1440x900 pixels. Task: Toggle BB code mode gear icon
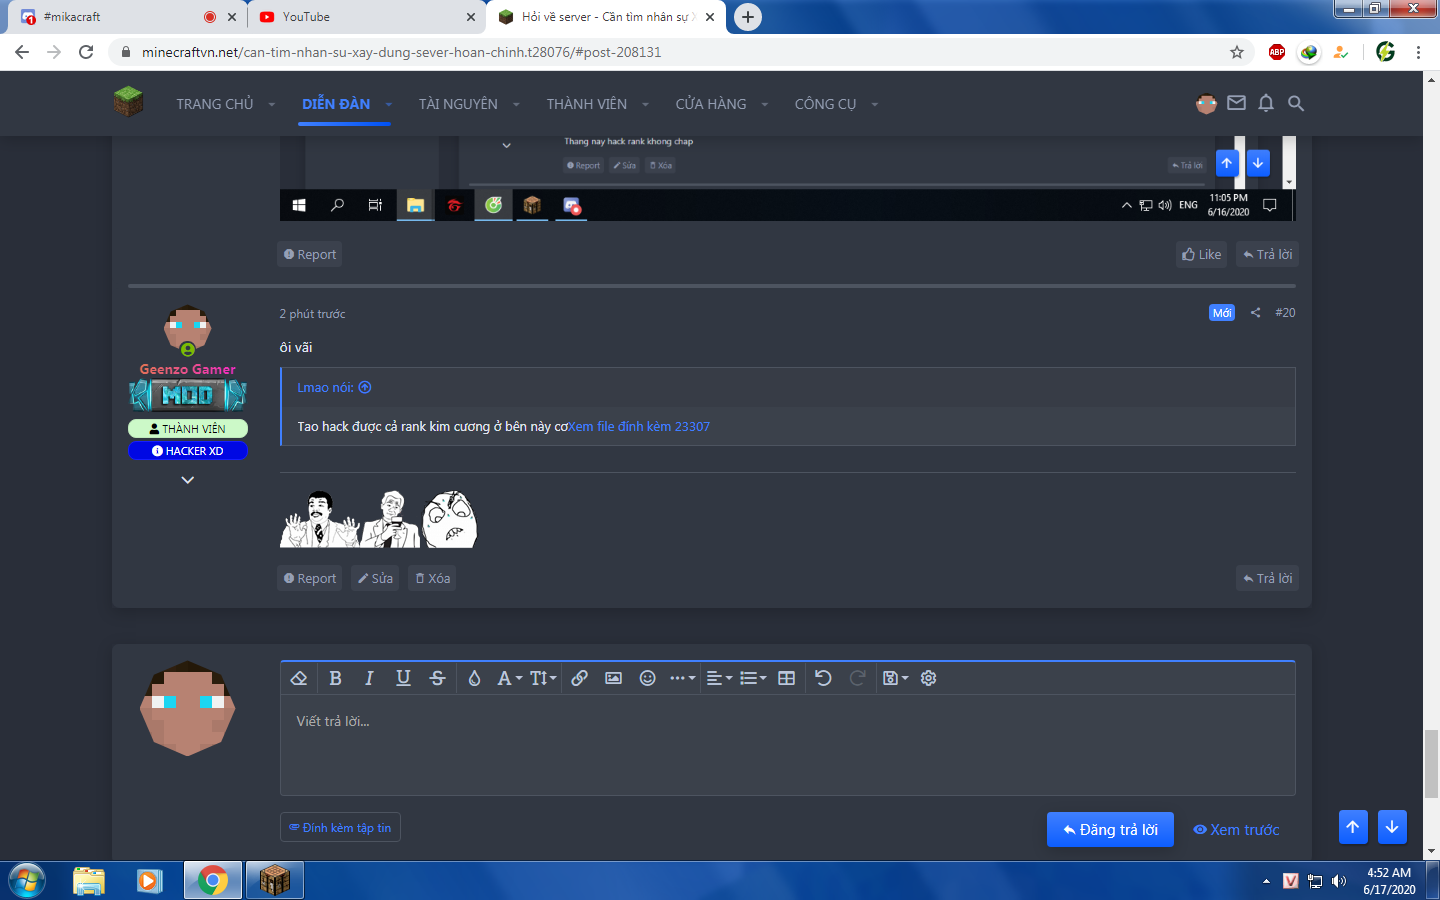tap(928, 678)
